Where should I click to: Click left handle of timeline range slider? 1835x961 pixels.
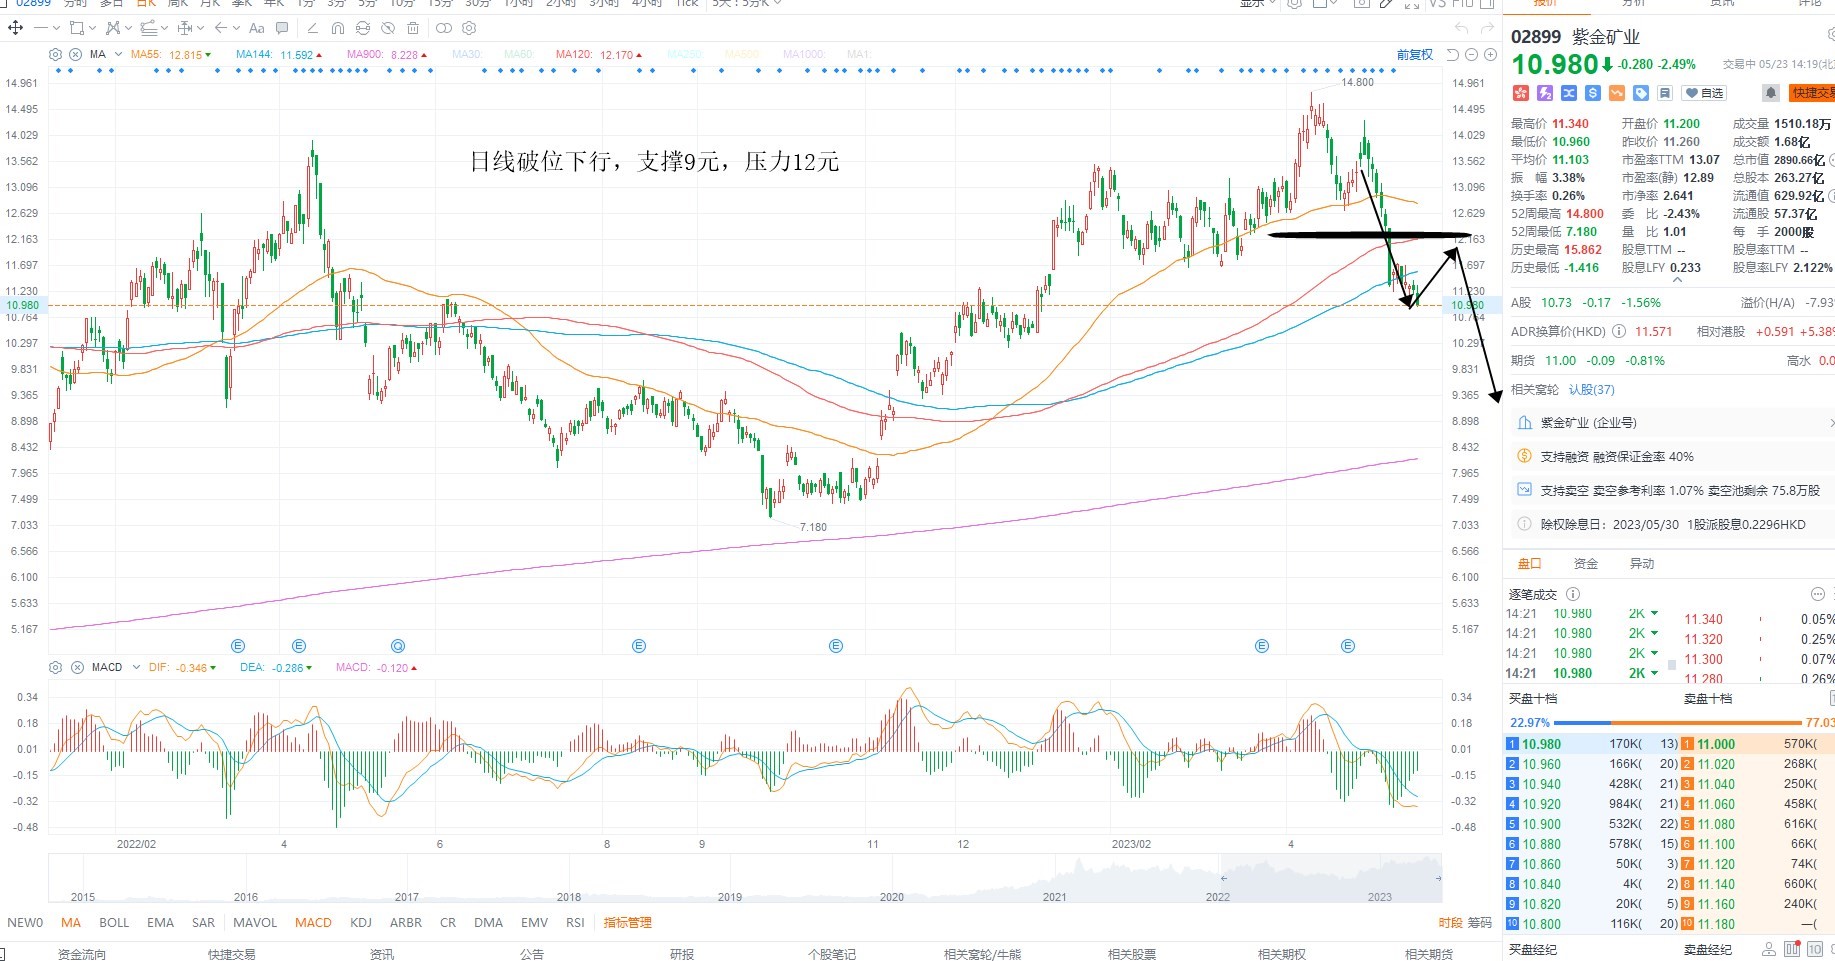pyautogui.click(x=1222, y=878)
